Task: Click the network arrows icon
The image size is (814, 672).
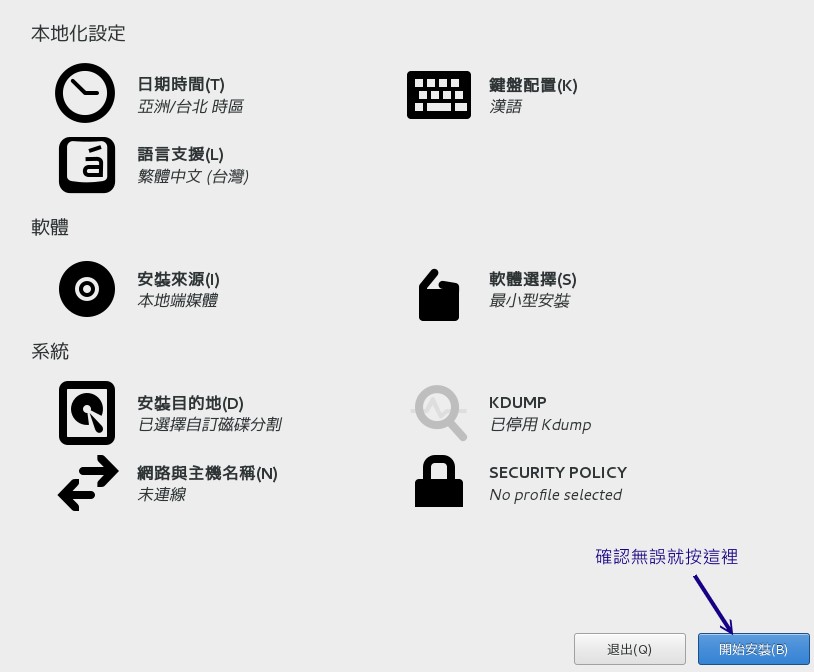Action: pyautogui.click(x=88, y=483)
